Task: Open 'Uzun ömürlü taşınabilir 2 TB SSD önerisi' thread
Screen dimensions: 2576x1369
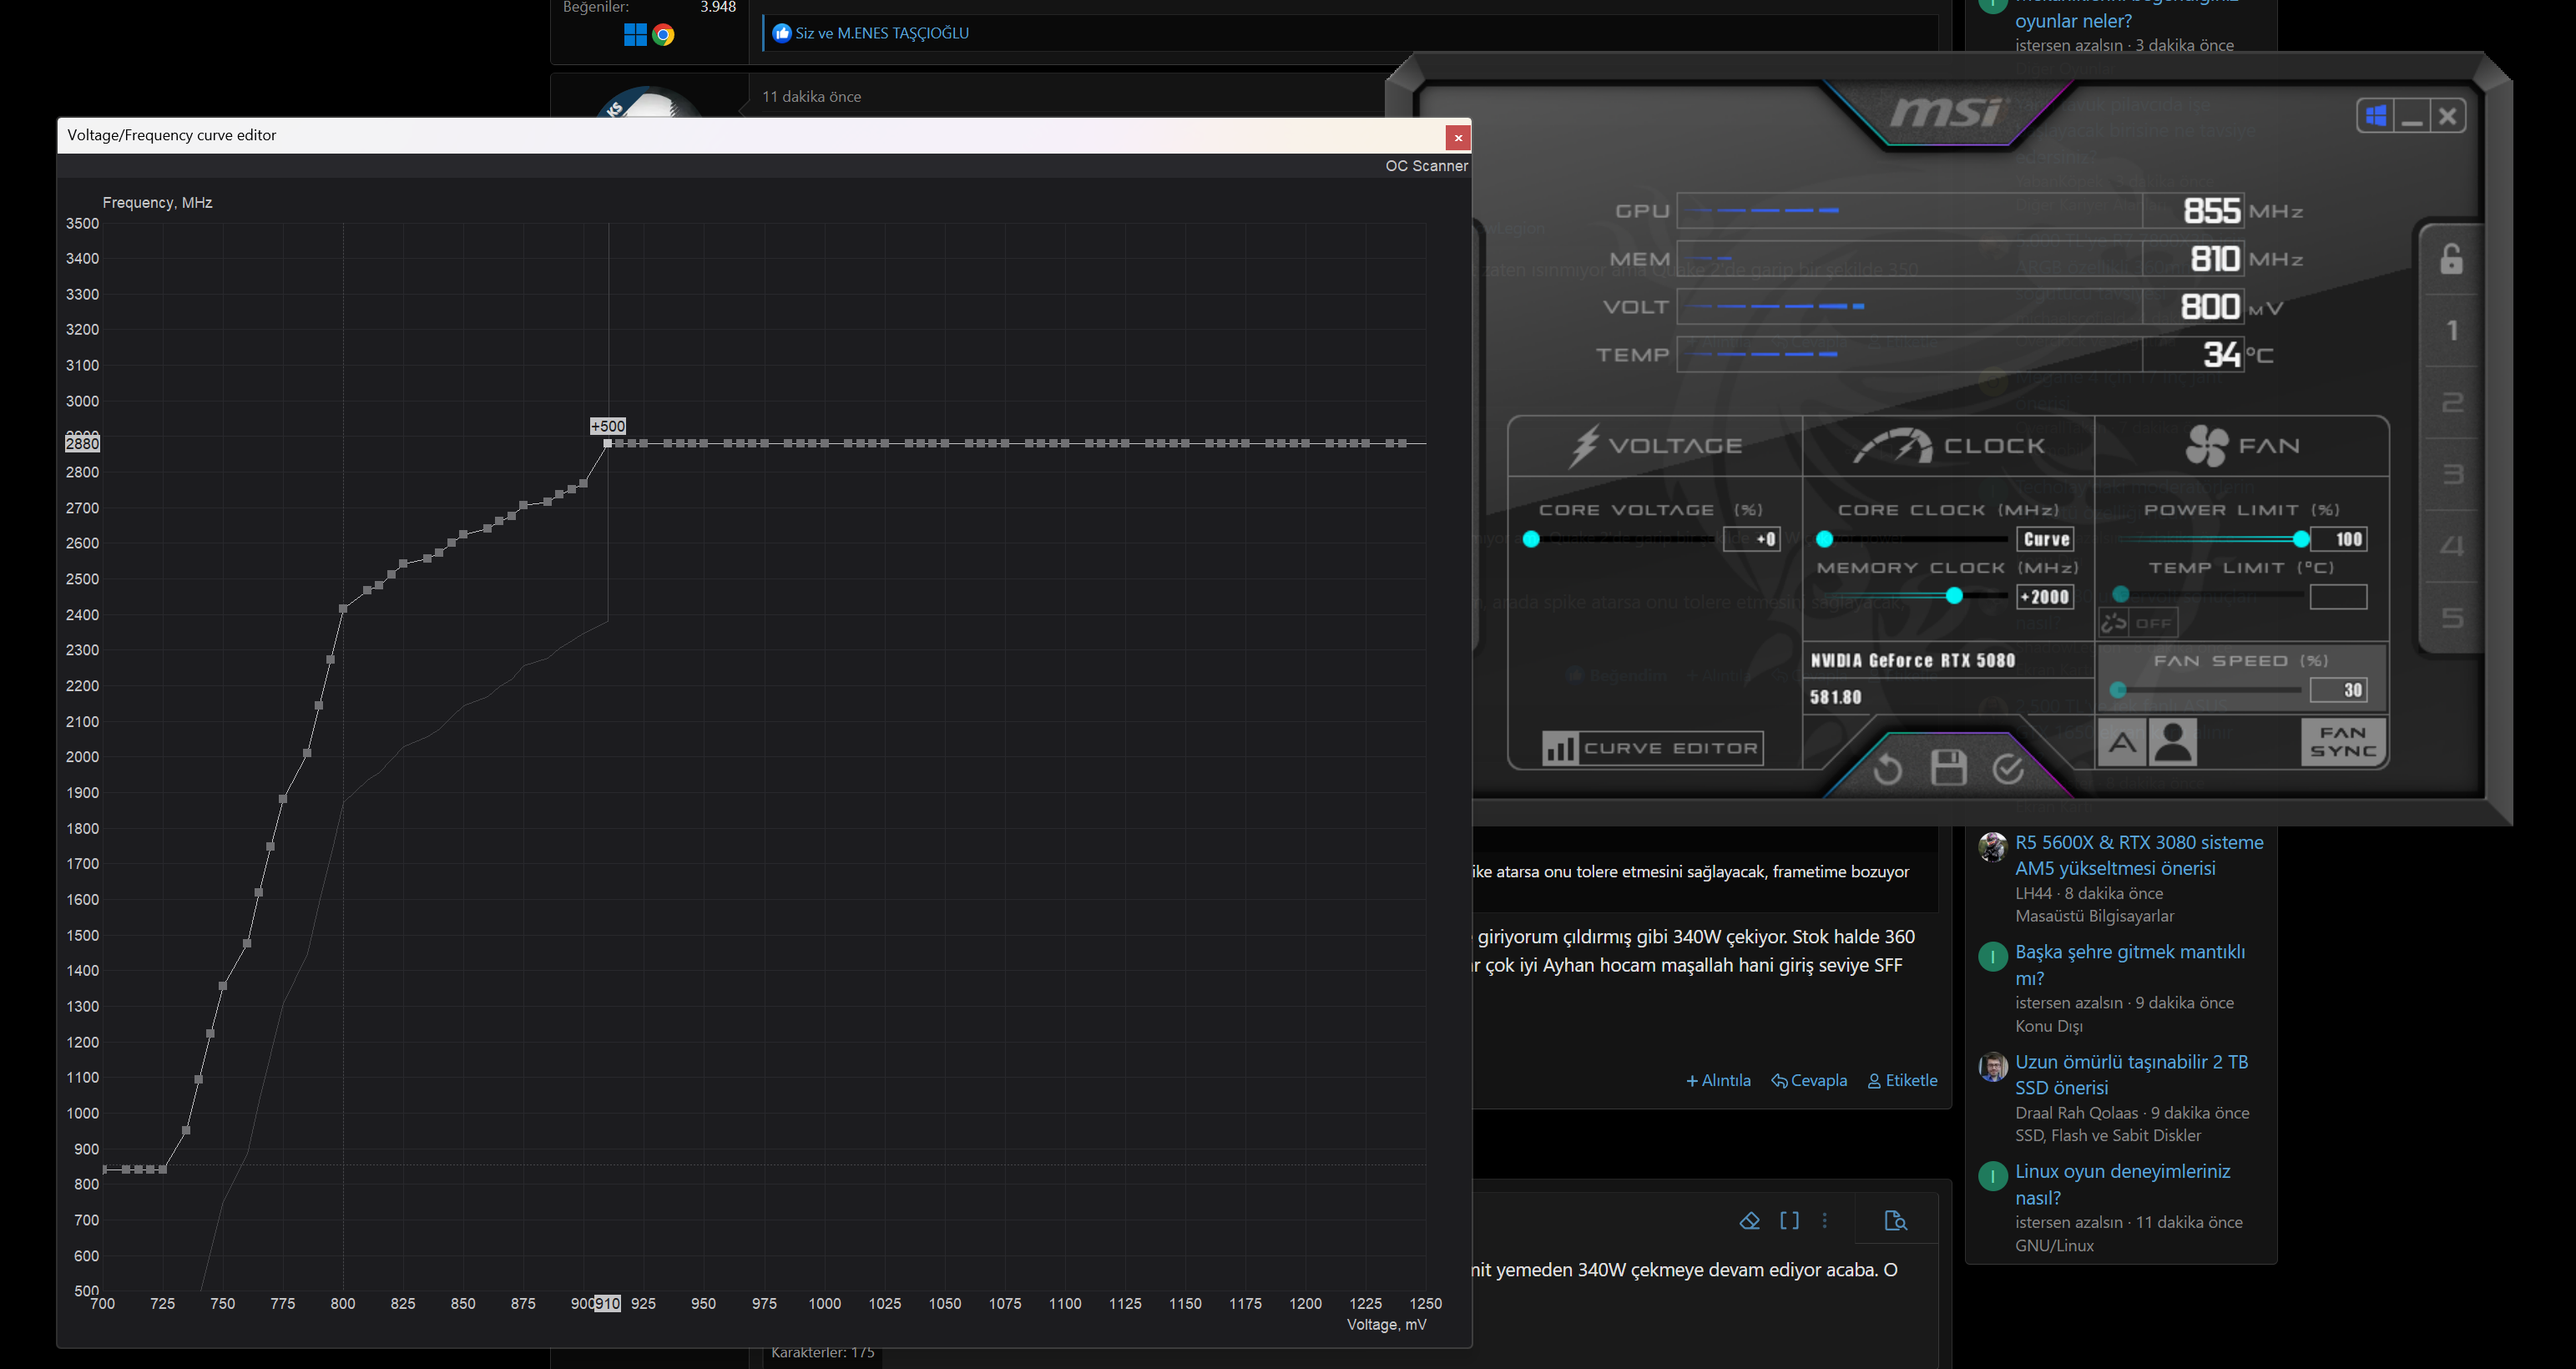Action: point(2131,1075)
